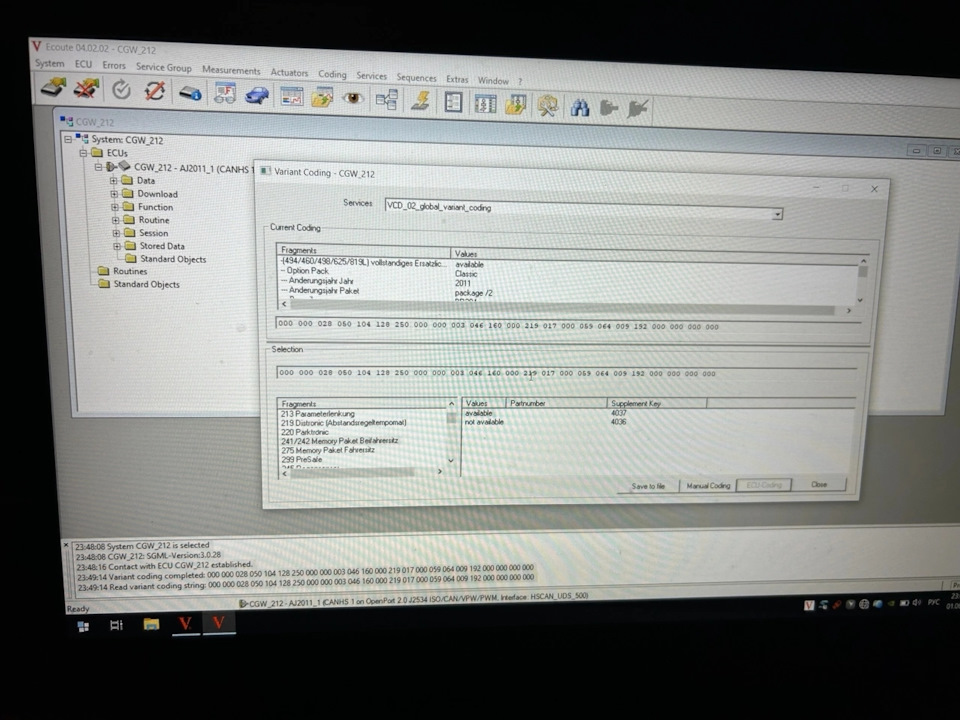Open the Services dropdown arrow in Variant Coding
Viewport: 960px width, 720px height.
pyautogui.click(x=777, y=214)
